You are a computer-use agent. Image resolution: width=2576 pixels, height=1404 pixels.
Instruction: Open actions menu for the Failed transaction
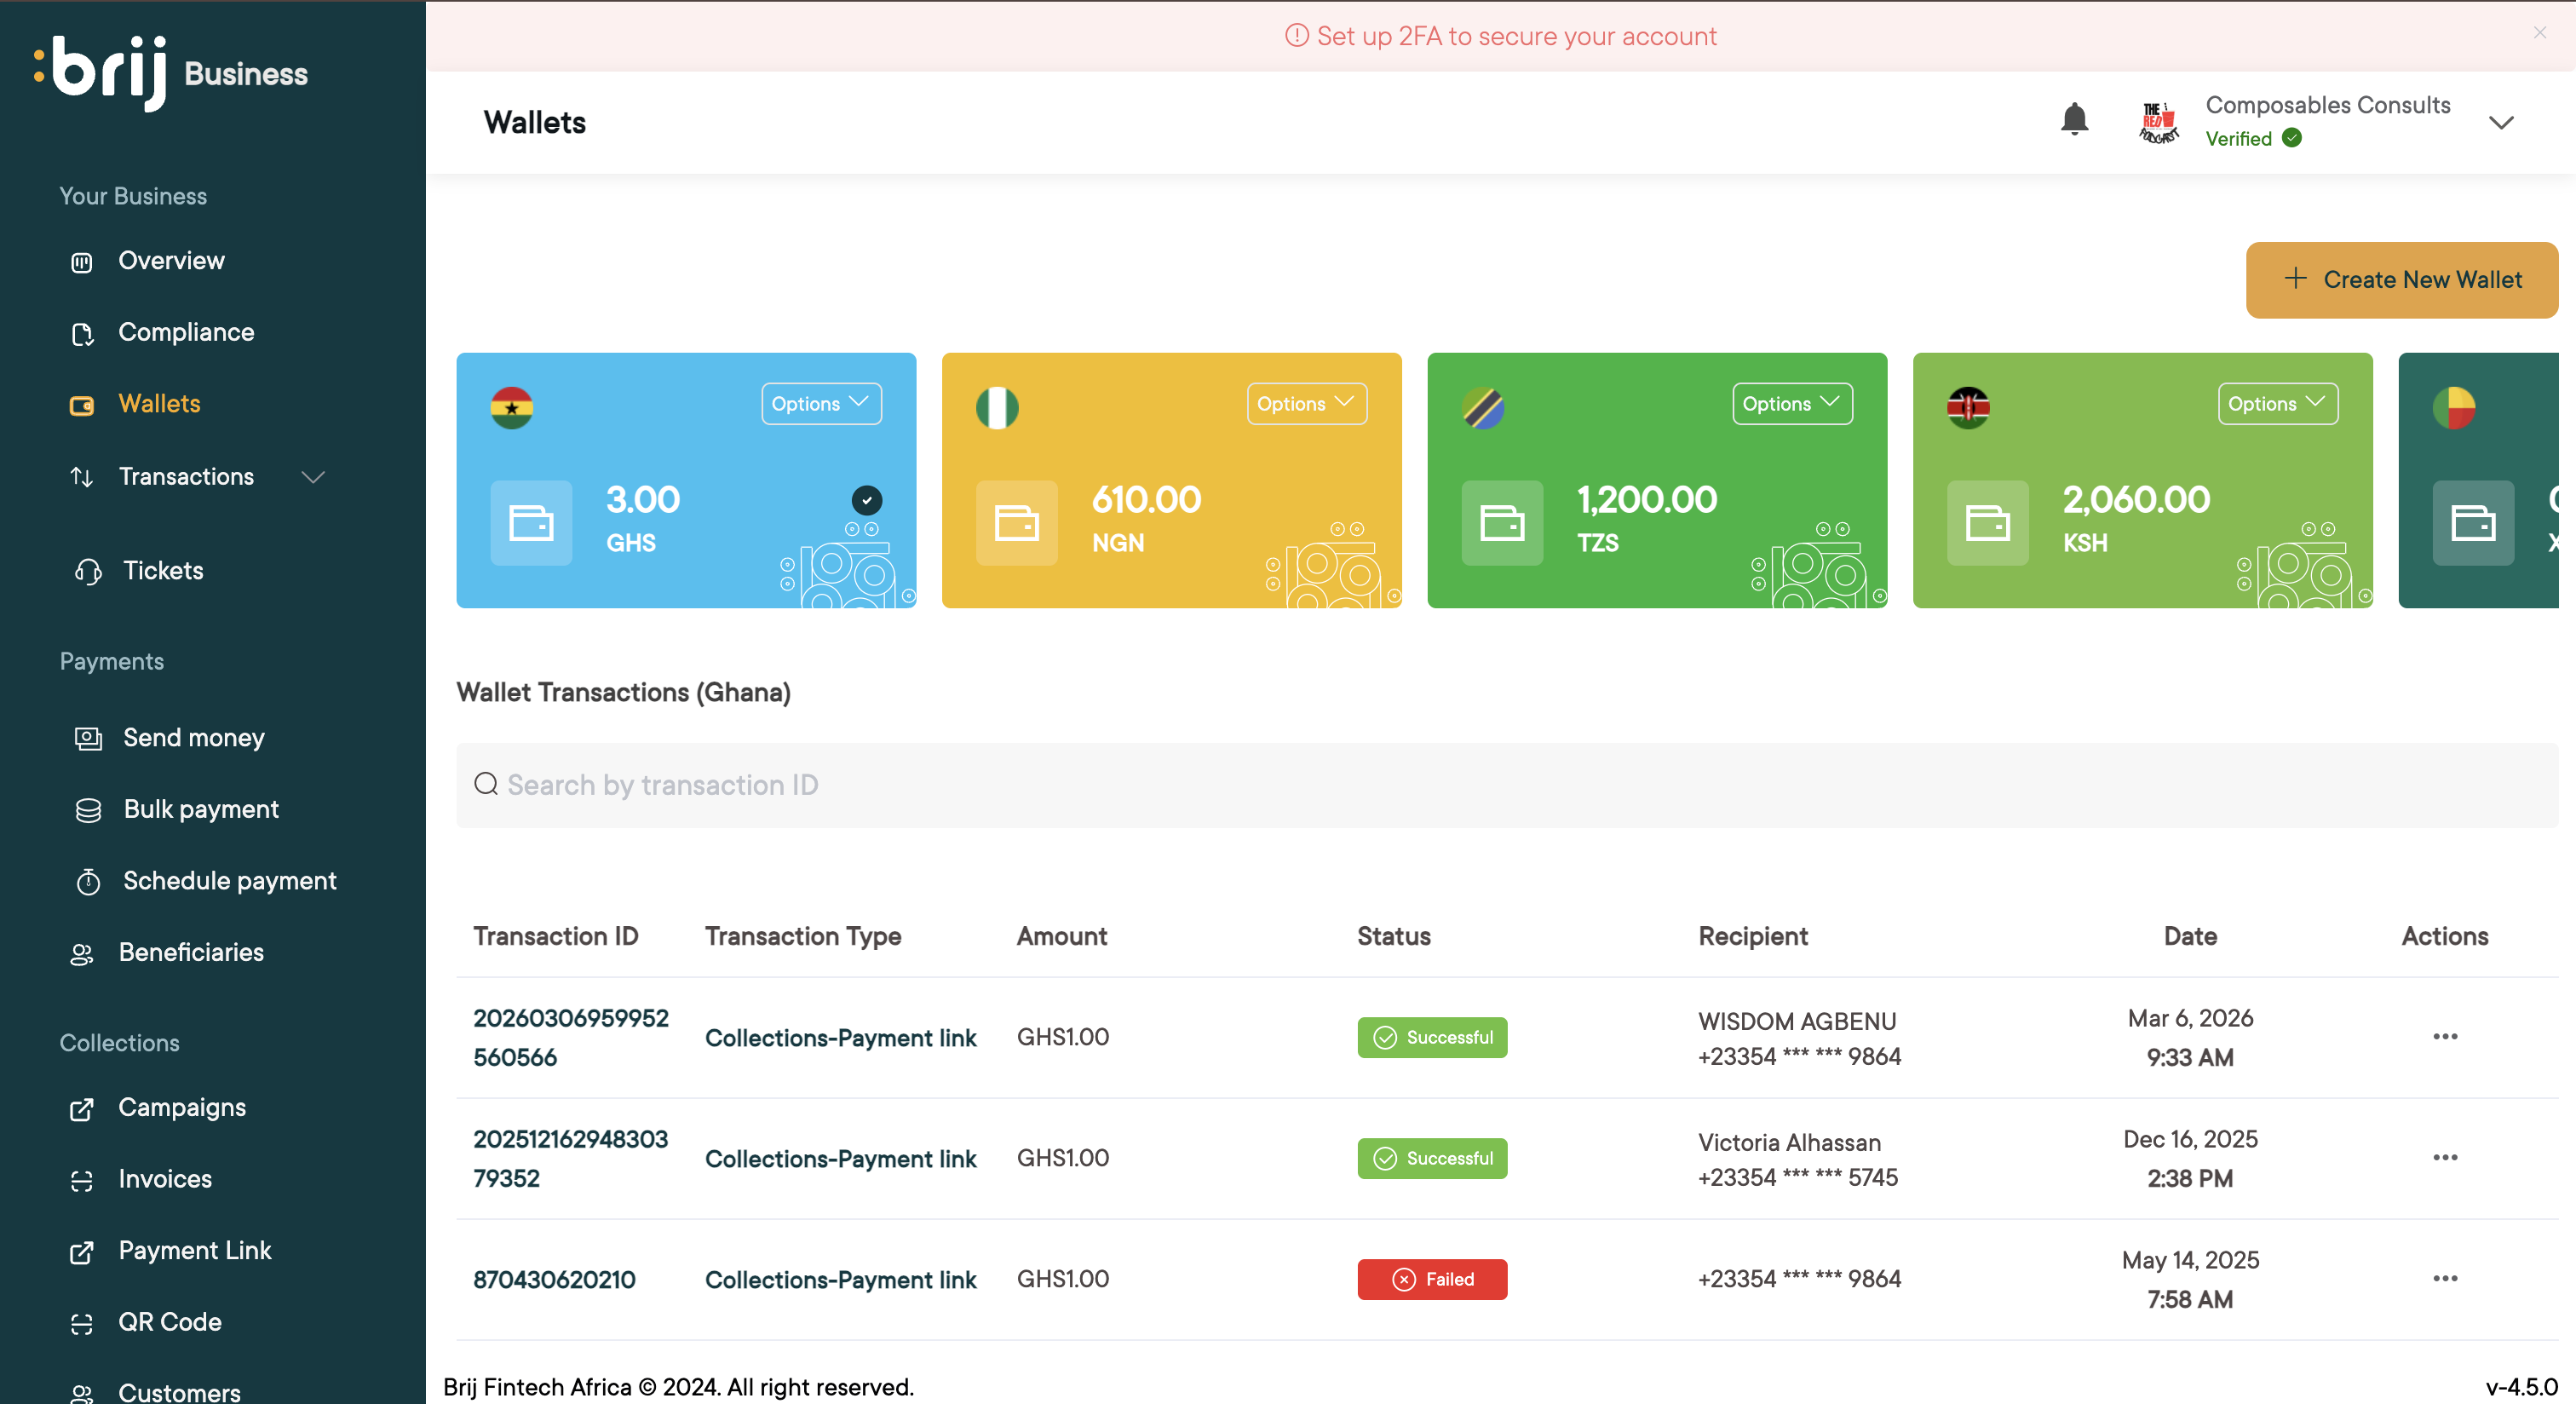pos(2444,1278)
